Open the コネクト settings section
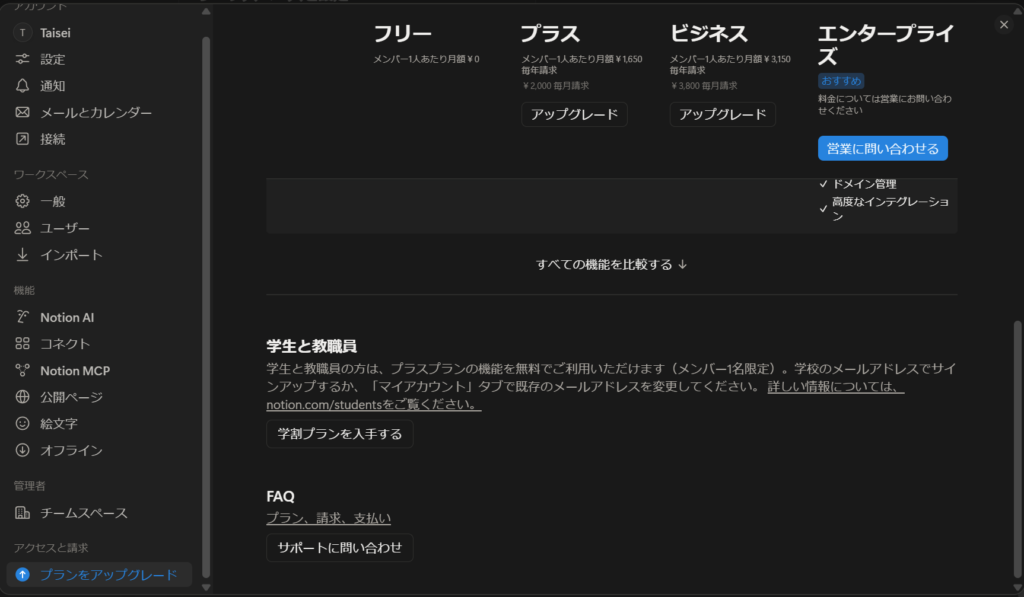This screenshot has height=597, width=1024. click(x=65, y=344)
